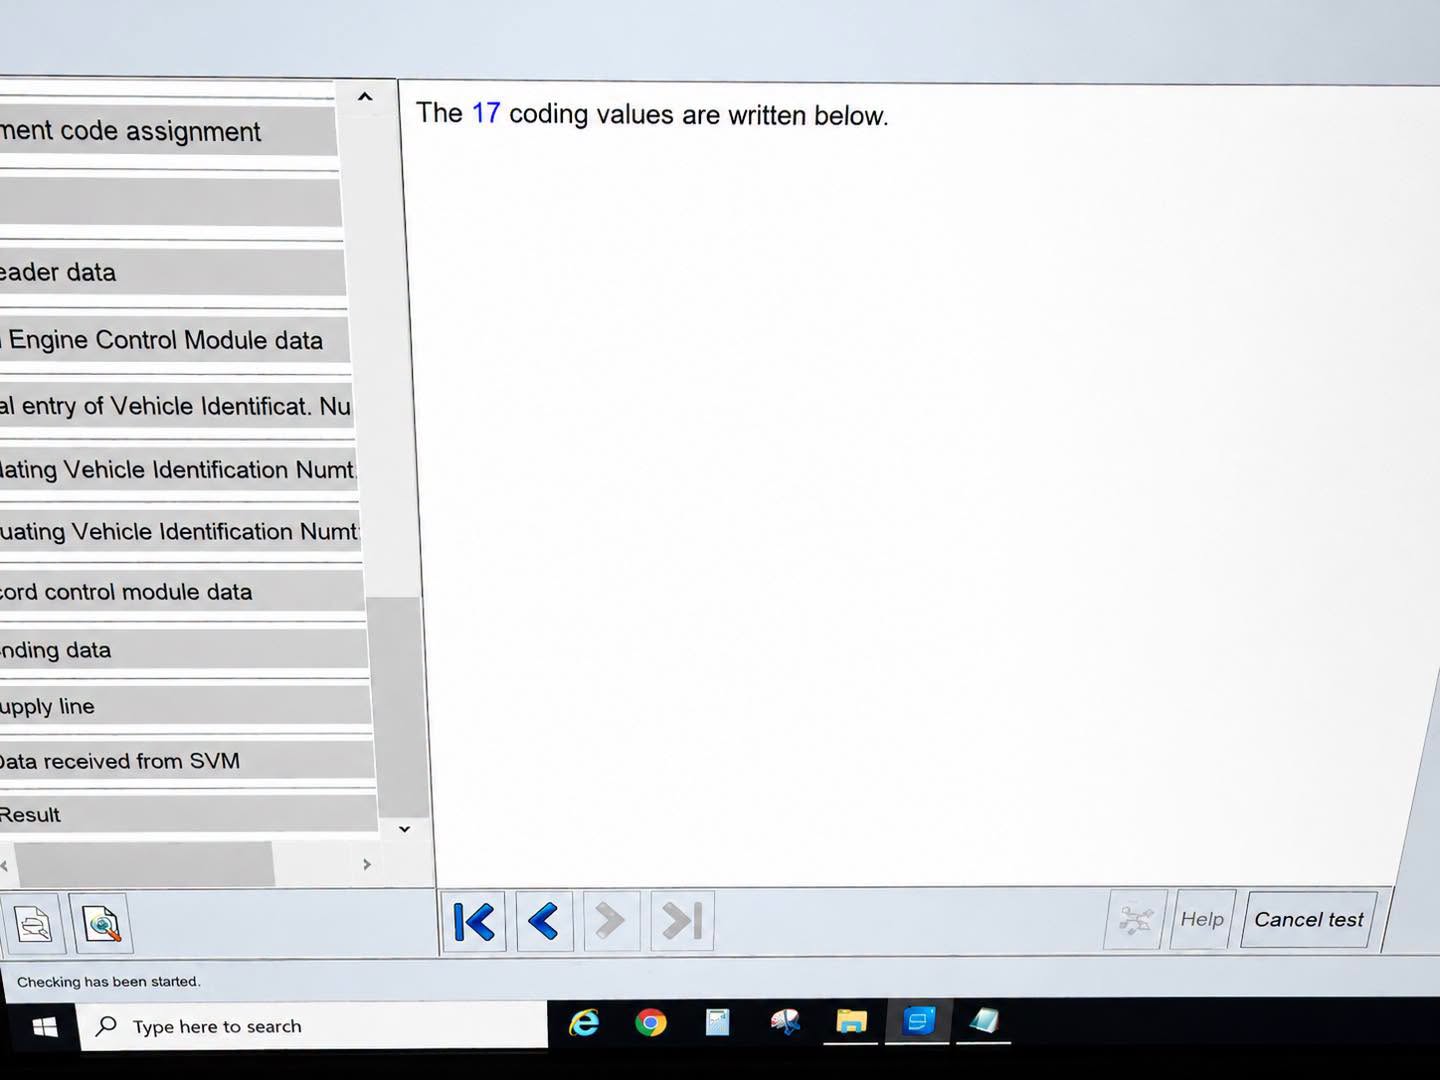Go to the first page with the blue bar-arrow
Image resolution: width=1440 pixels, height=1080 pixels.
coord(474,921)
